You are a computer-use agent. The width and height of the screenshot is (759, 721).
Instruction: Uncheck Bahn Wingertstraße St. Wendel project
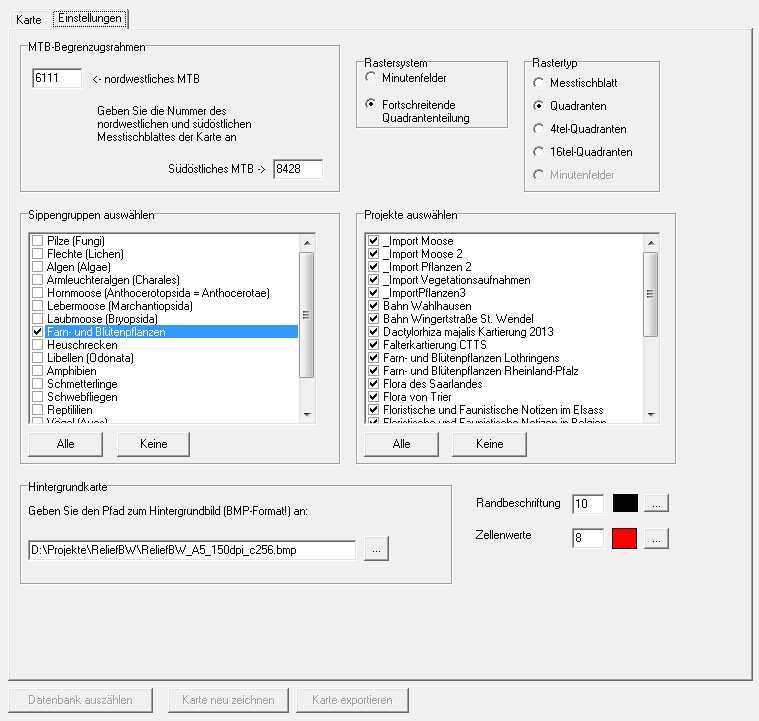373,319
